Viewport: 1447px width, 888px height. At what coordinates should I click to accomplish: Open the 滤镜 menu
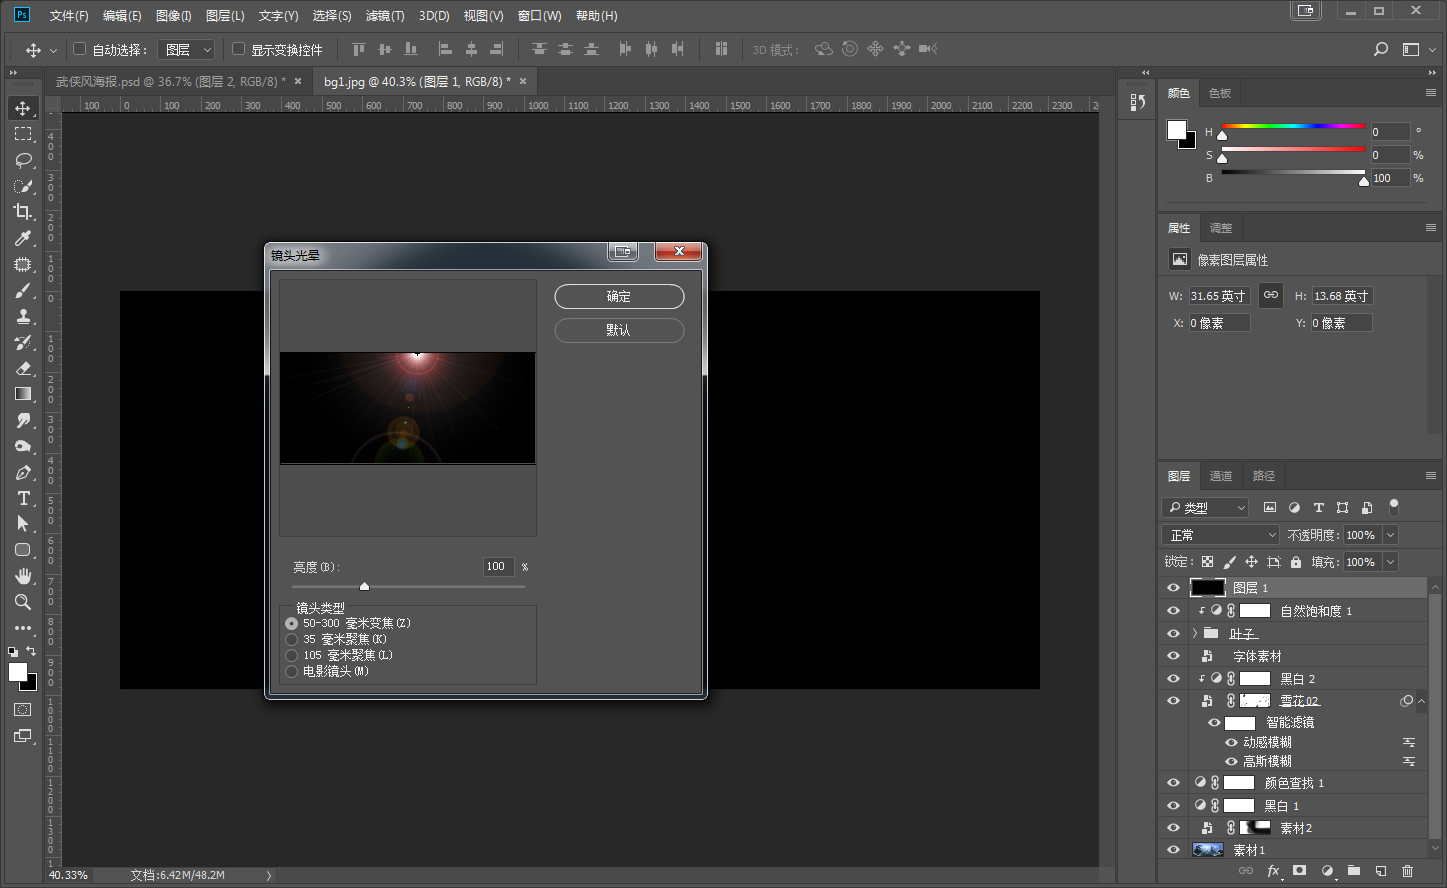(x=384, y=16)
